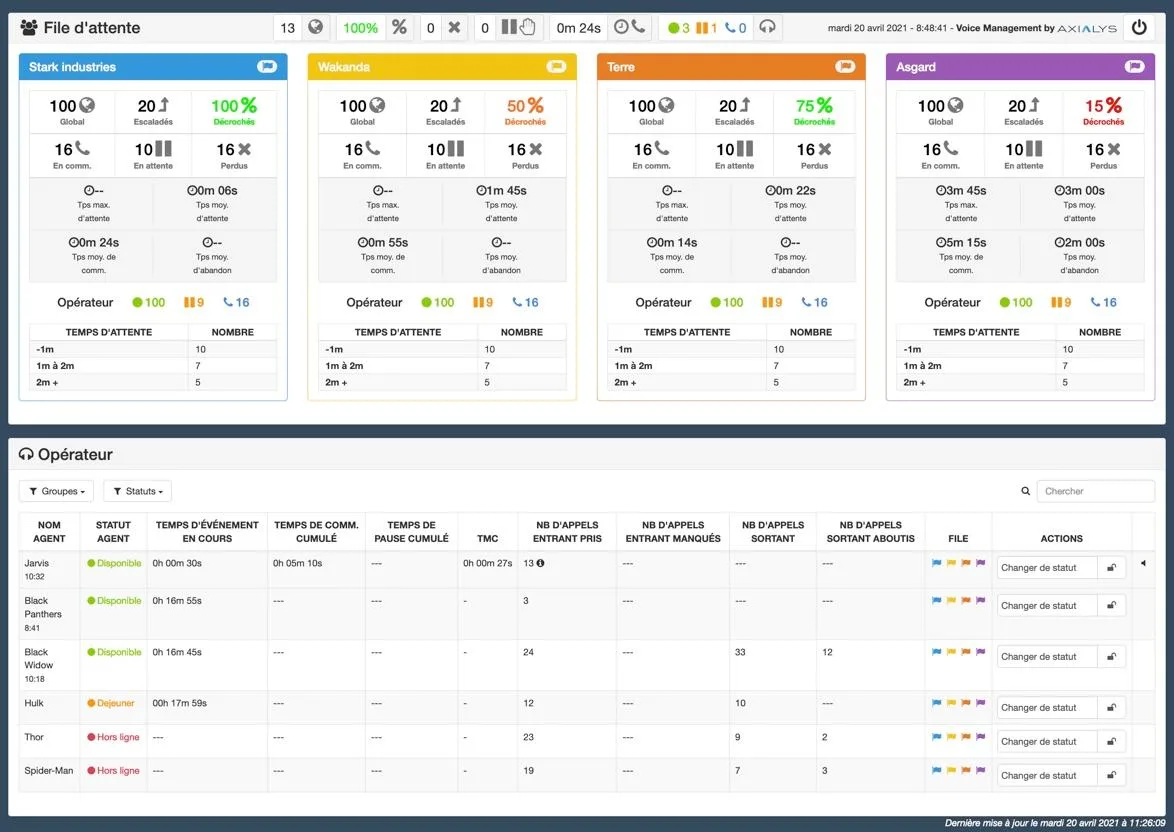Click the green 3 available counter in top bar
The width and height of the screenshot is (1174, 832).
[x=678, y=28]
